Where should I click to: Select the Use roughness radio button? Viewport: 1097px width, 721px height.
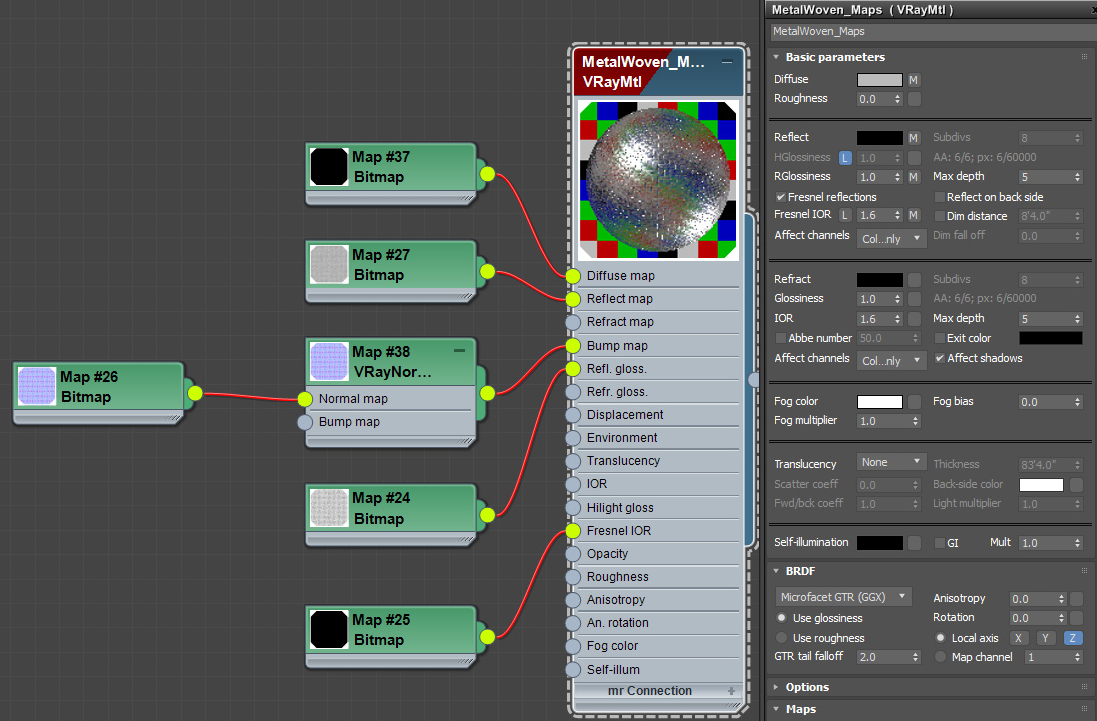pyautogui.click(x=781, y=638)
